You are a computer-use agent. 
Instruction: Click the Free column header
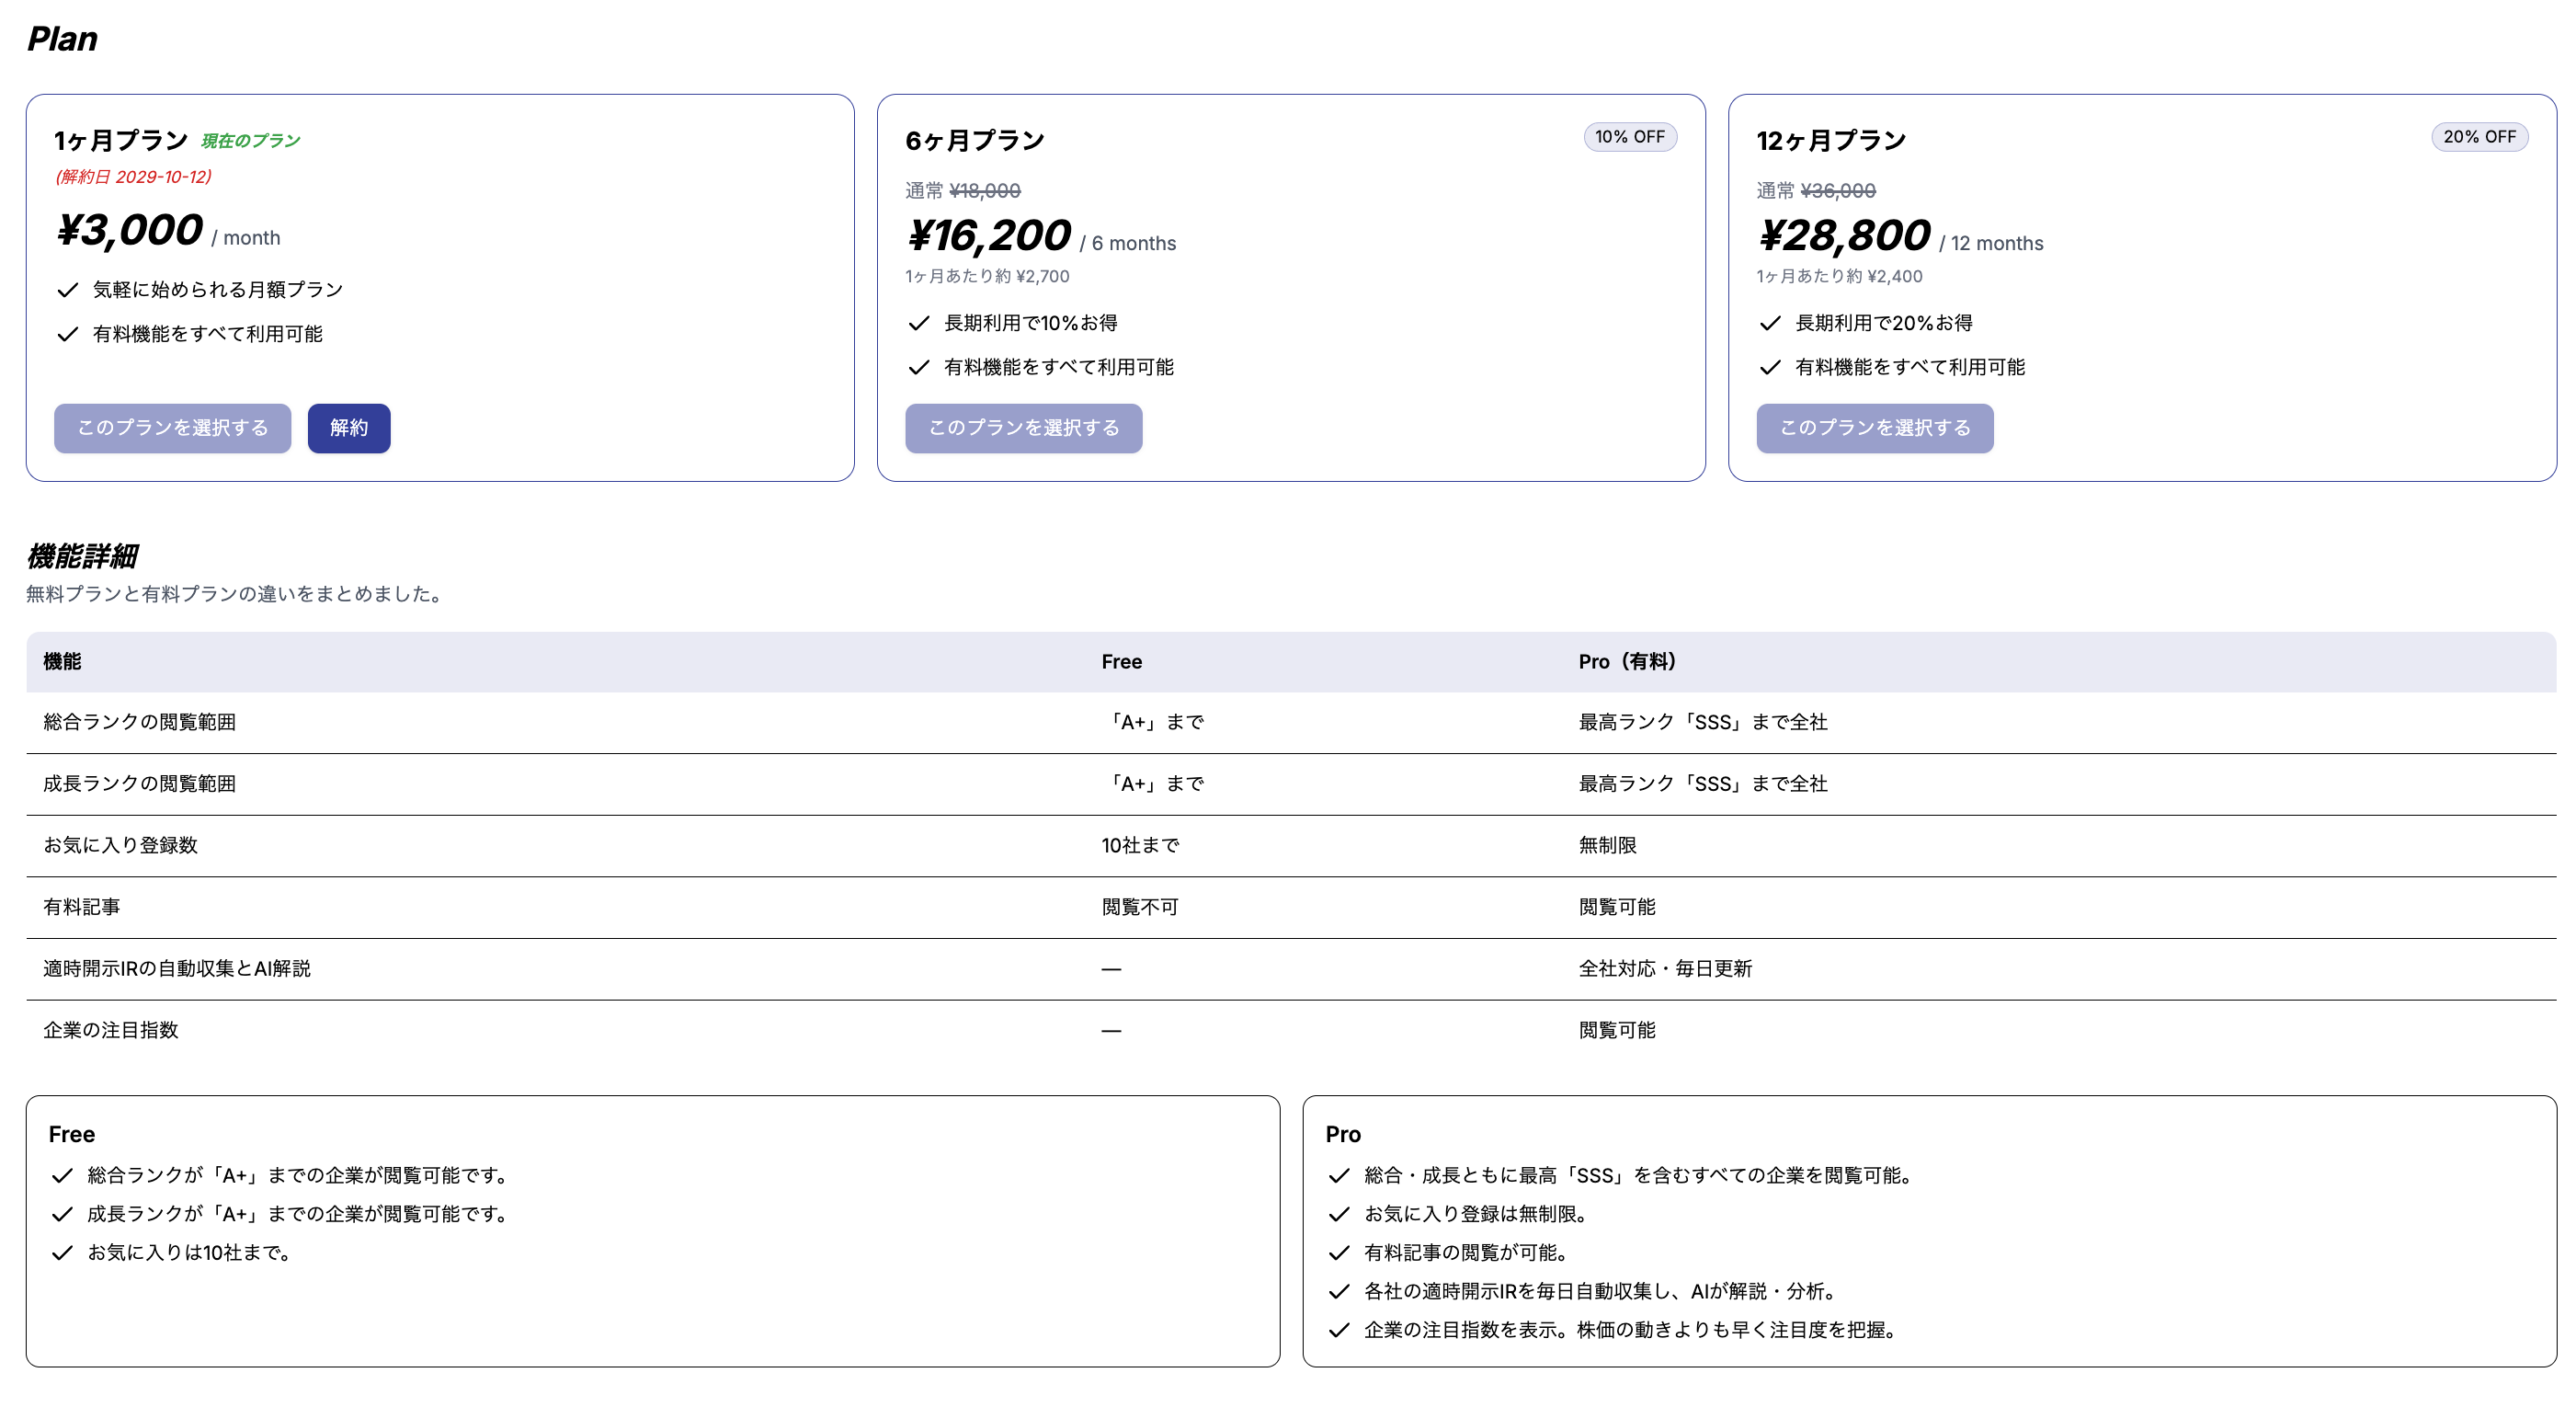pyautogui.click(x=1121, y=662)
